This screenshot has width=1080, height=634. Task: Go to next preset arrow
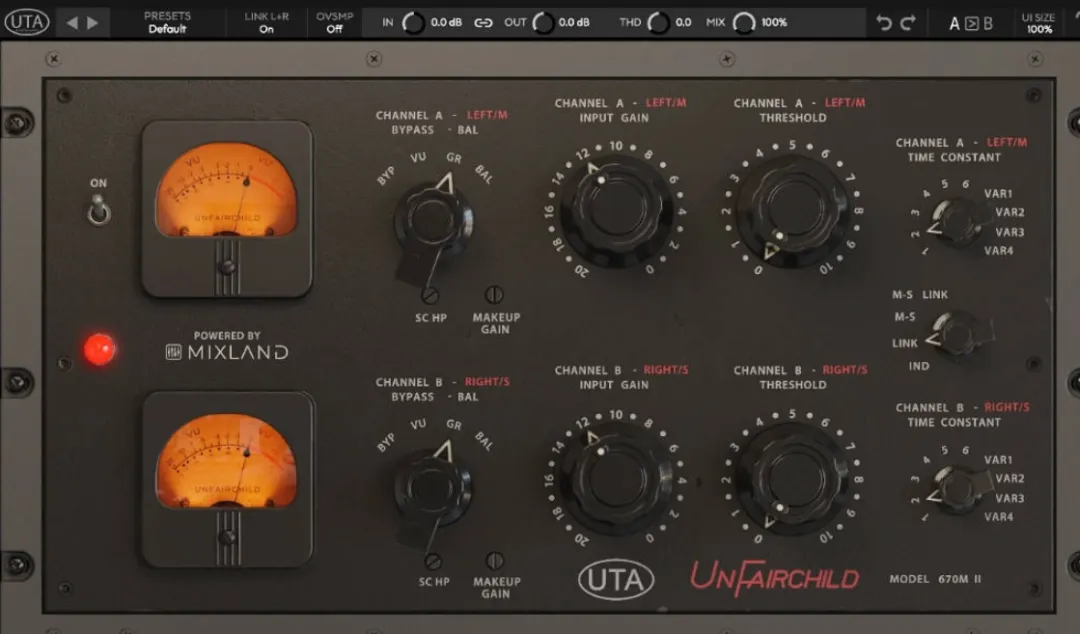(x=92, y=23)
